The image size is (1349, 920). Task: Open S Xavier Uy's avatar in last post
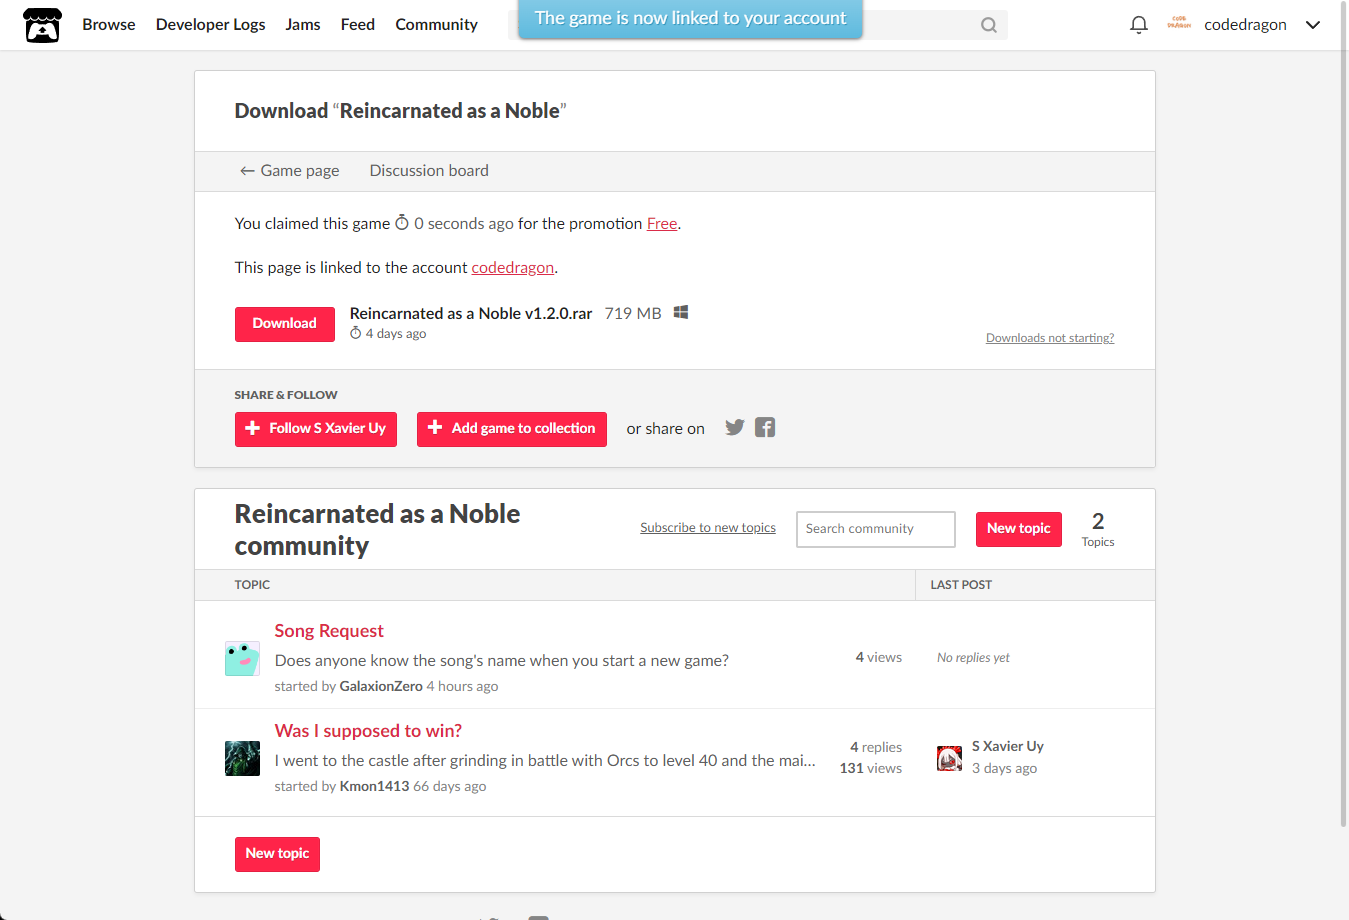[949, 758]
